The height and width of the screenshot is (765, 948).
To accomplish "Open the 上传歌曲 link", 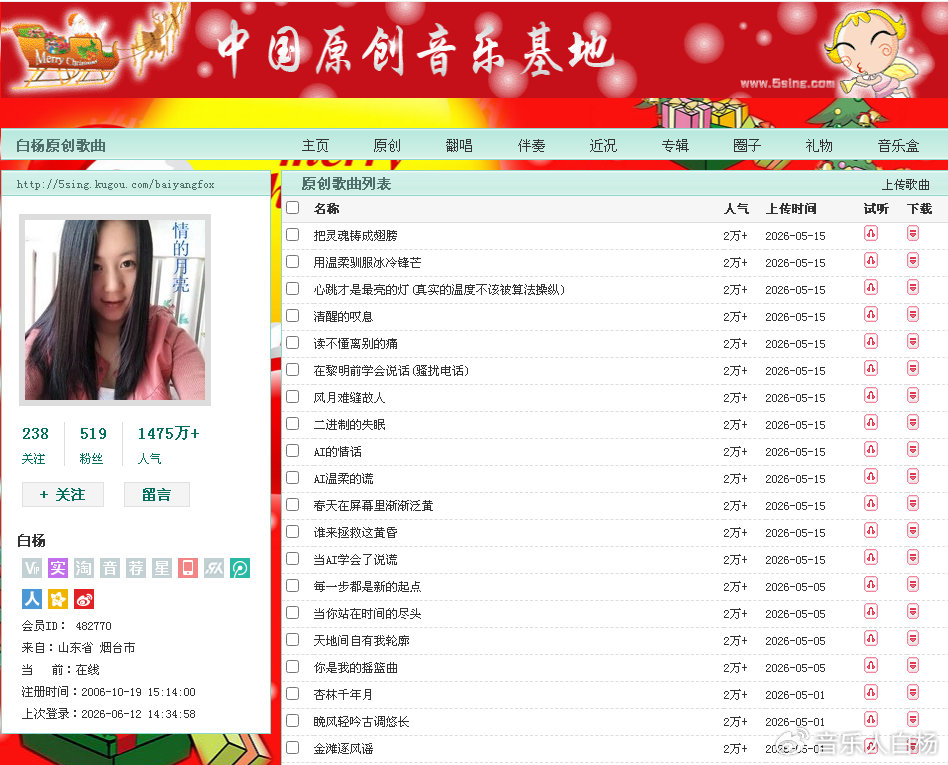I will pyautogui.click(x=905, y=185).
